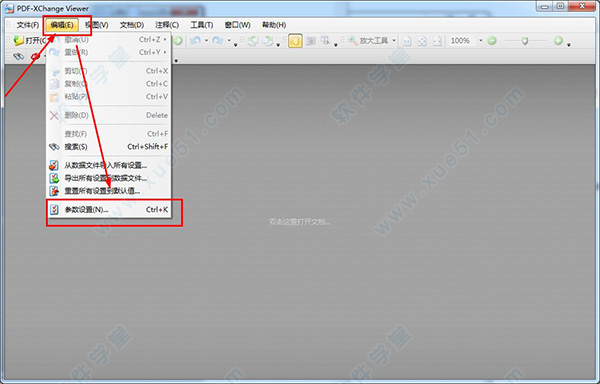The height and width of the screenshot is (384, 600).
Task: Click the 删除(D) menu entry
Action: [108, 115]
